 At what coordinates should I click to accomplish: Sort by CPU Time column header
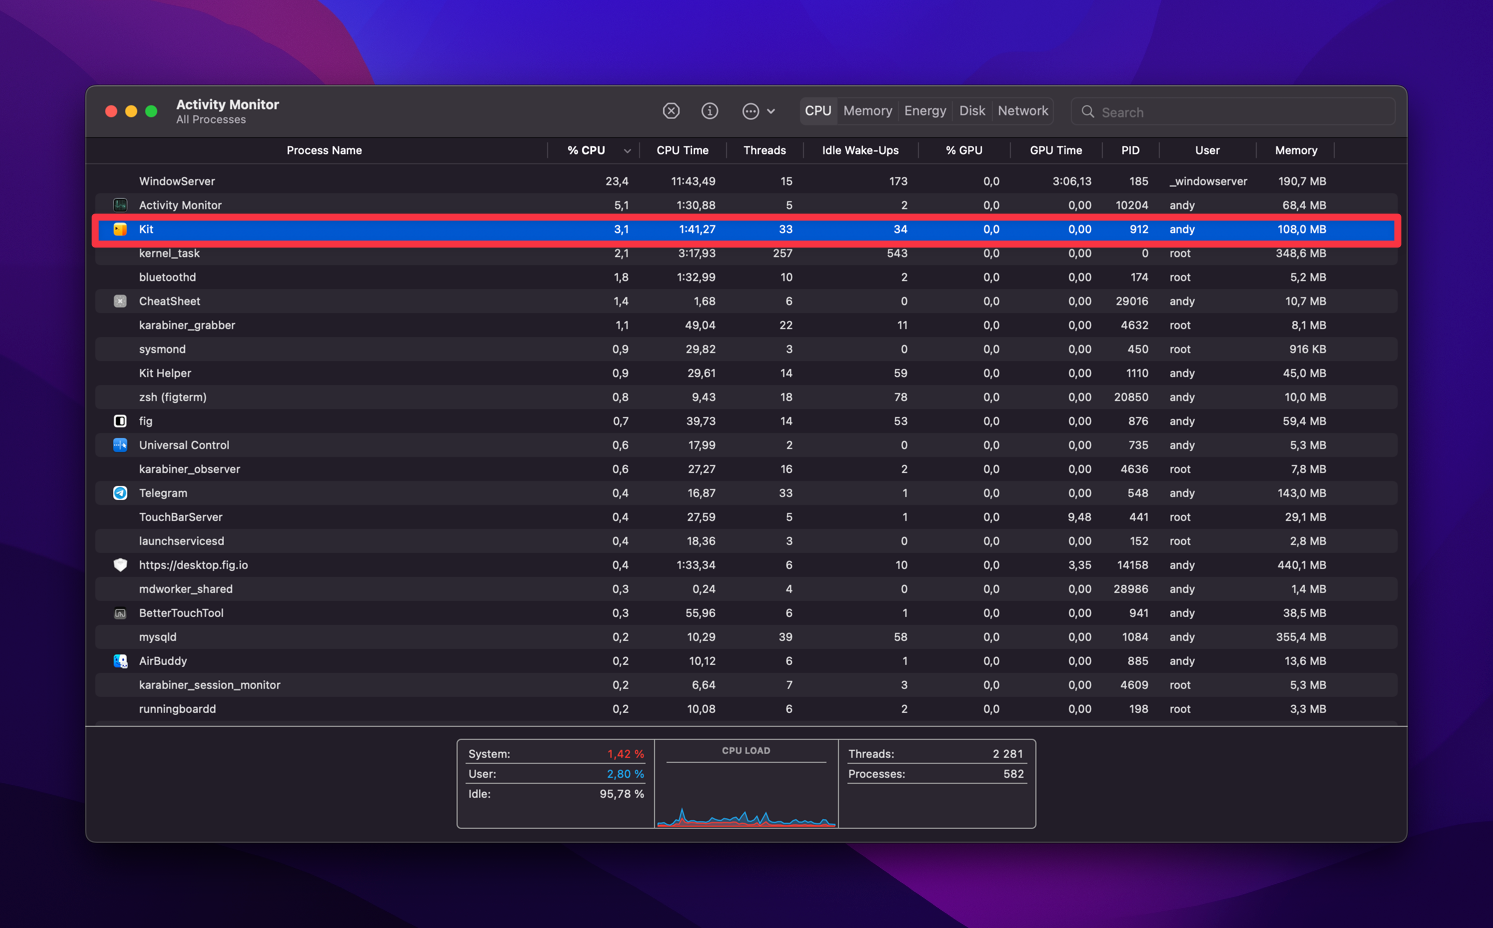coord(682,150)
